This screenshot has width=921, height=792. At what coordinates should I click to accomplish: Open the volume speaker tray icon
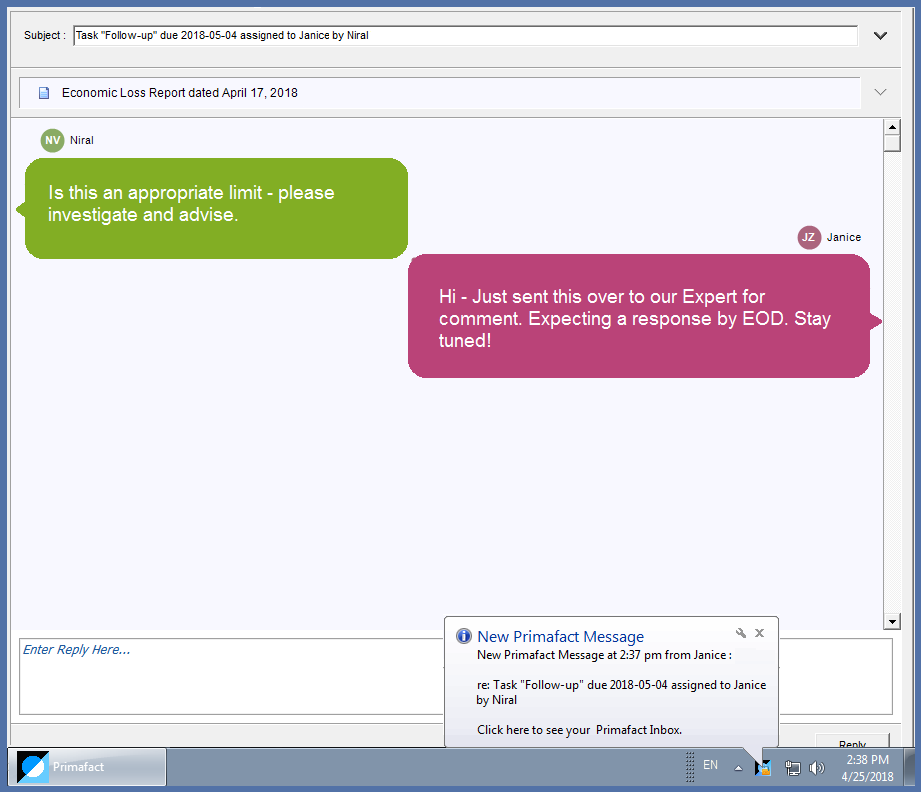click(x=816, y=768)
